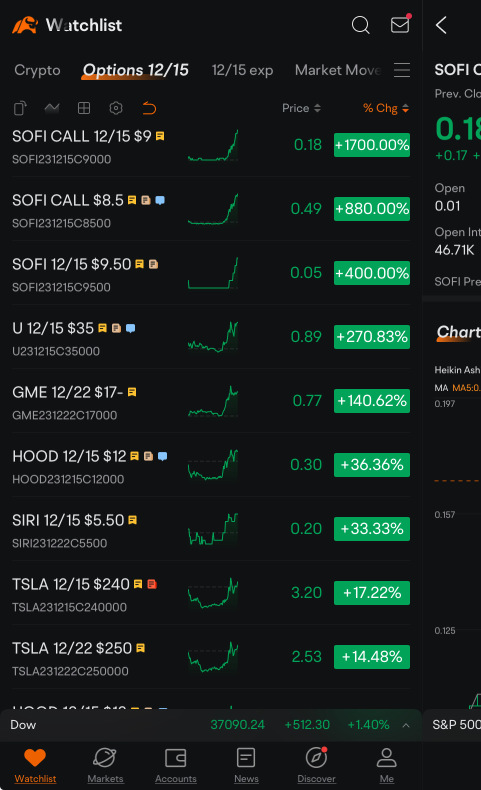The width and height of the screenshot is (481, 790).
Task: Open the search icon in header
Action: pyautogui.click(x=360, y=24)
